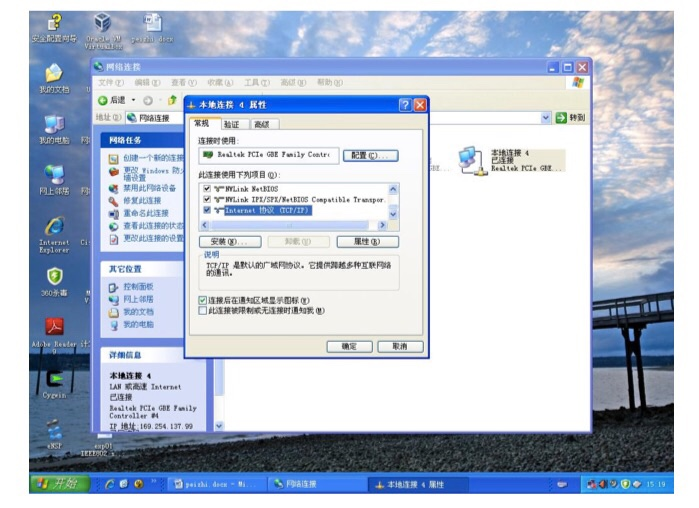Click the component list right scroll arrow
The width and height of the screenshot is (699, 508).
click(x=382, y=225)
